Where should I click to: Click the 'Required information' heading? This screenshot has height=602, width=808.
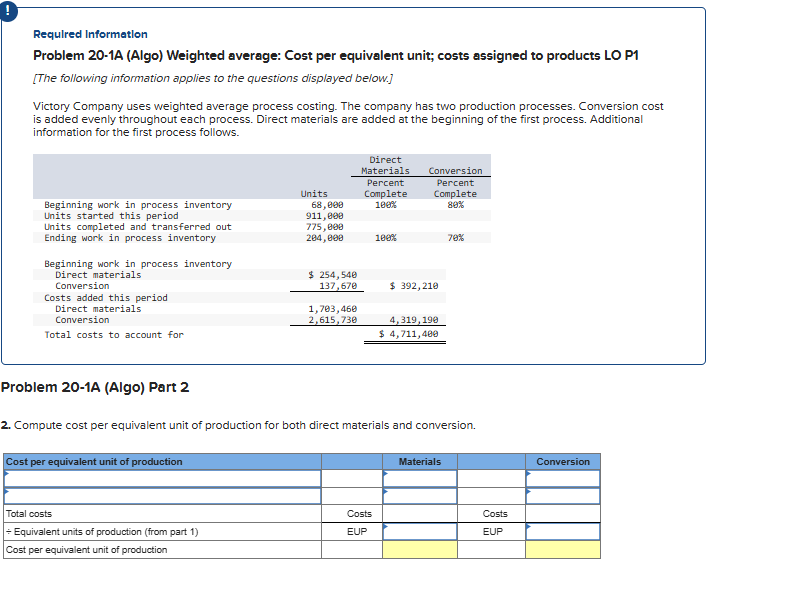(90, 35)
